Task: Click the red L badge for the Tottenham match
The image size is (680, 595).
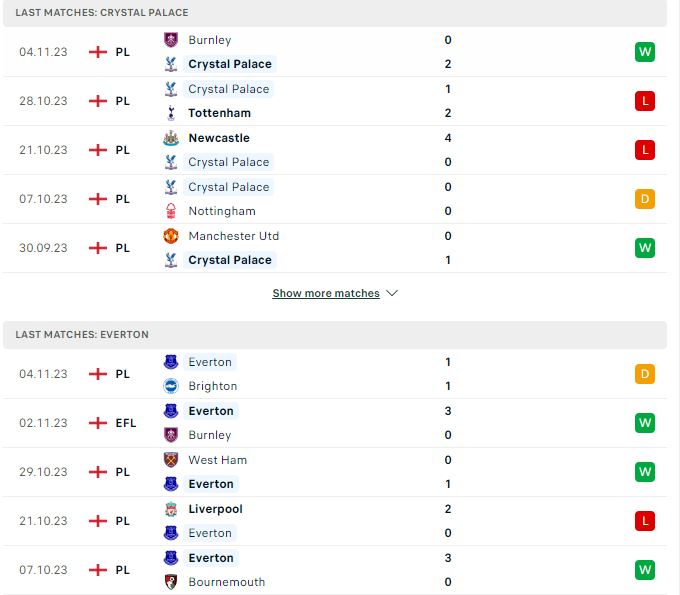Action: [645, 101]
